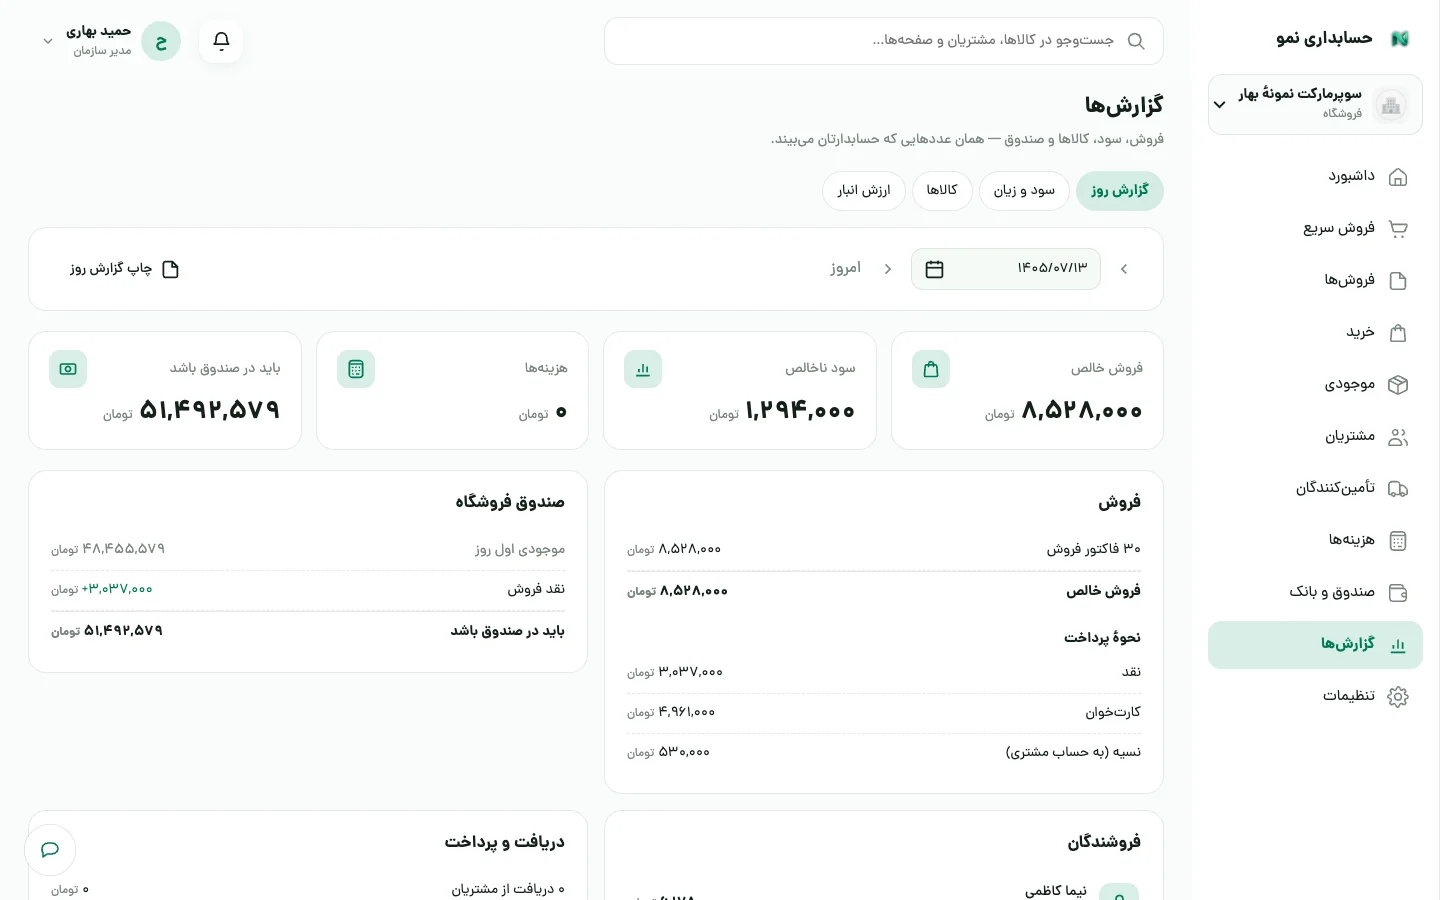The width and height of the screenshot is (1440, 900).
Task: Click the چاپ گزارش روز button
Action: pyautogui.click(x=124, y=269)
